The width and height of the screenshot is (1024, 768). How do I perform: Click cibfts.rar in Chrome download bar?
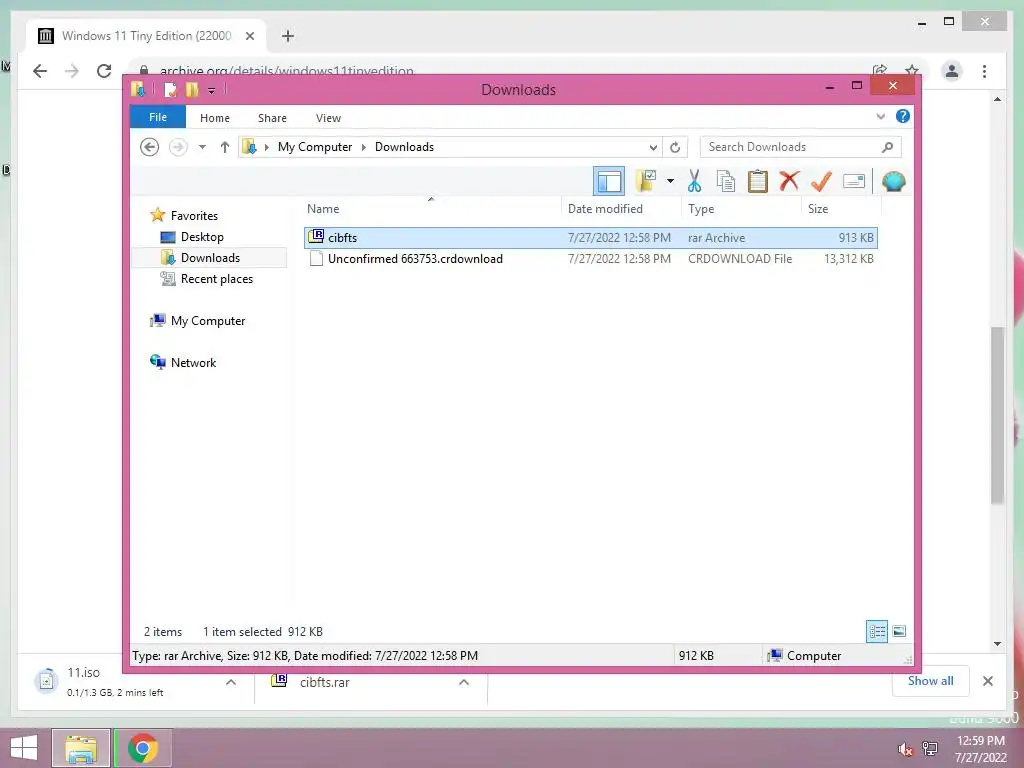pyautogui.click(x=325, y=682)
